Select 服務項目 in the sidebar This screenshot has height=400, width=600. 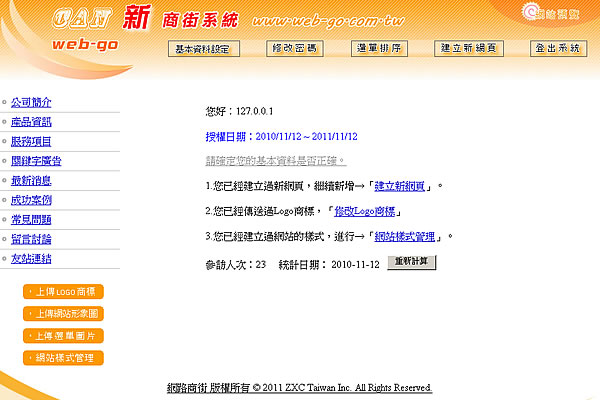pos(31,141)
